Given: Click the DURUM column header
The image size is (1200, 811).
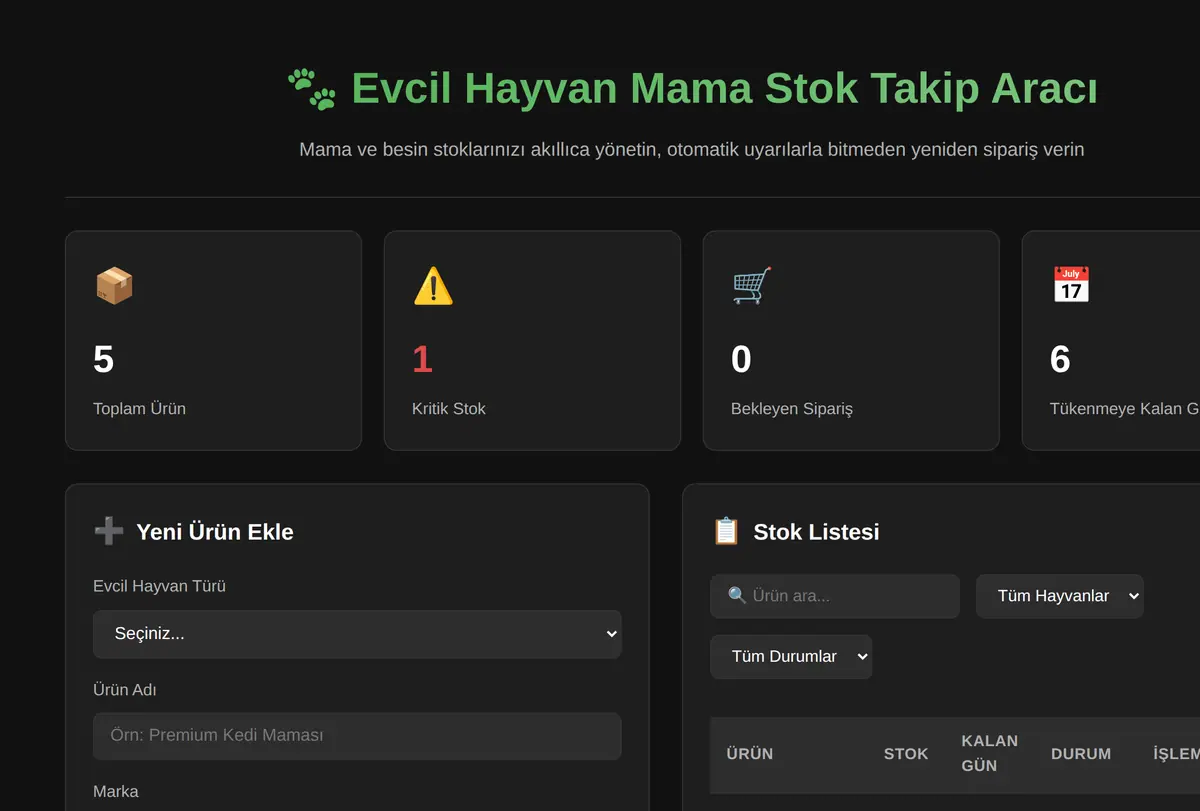Looking at the screenshot, I should [1081, 754].
